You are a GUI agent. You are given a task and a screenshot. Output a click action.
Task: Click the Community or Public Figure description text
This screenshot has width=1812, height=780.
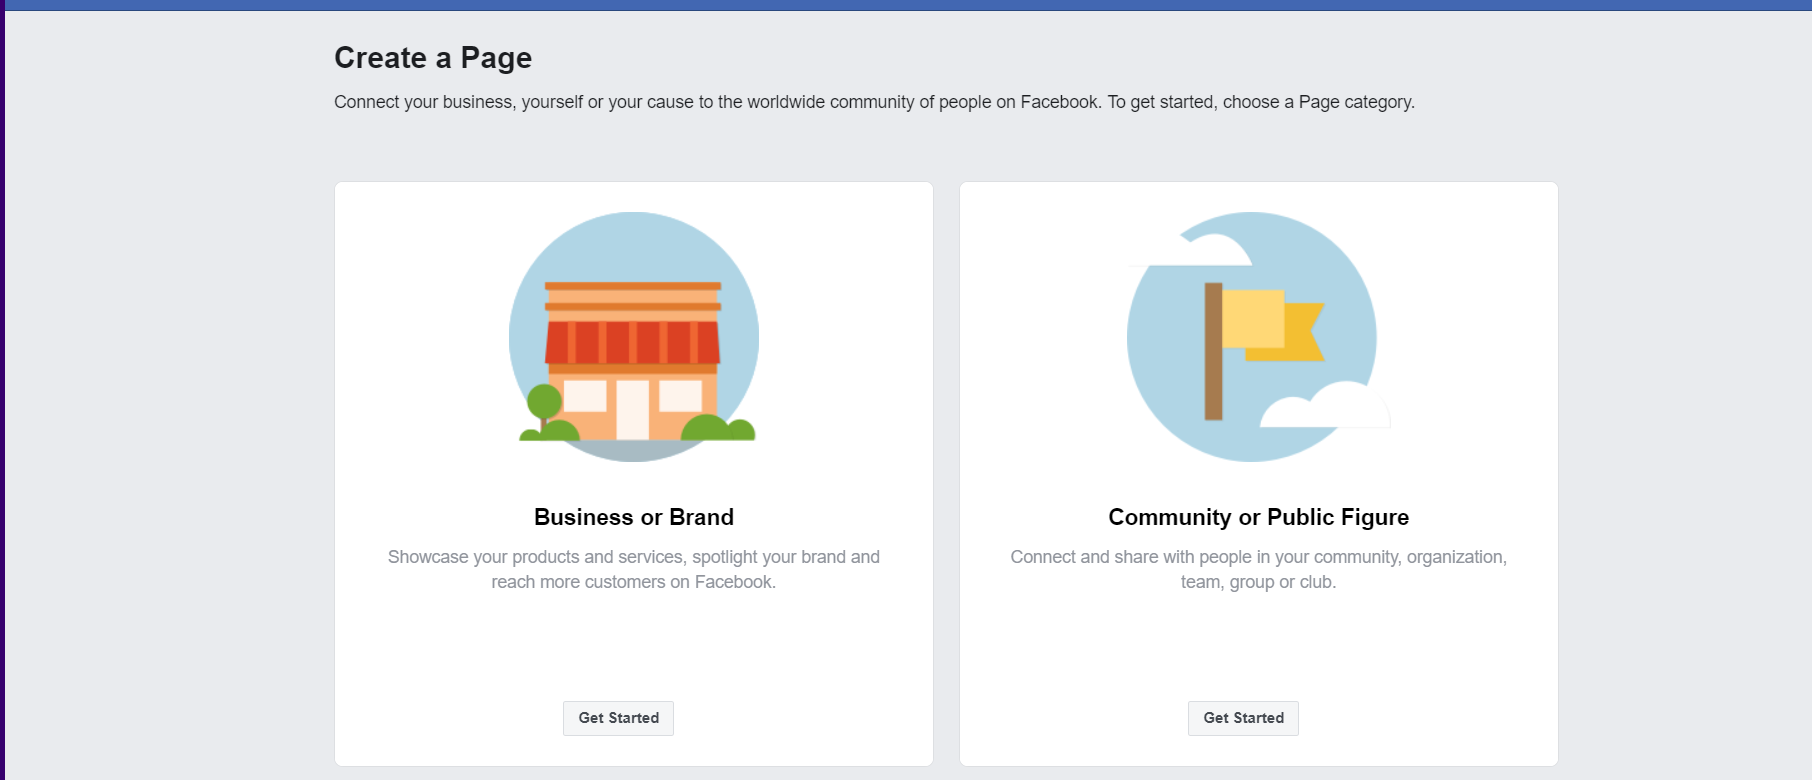1258,569
